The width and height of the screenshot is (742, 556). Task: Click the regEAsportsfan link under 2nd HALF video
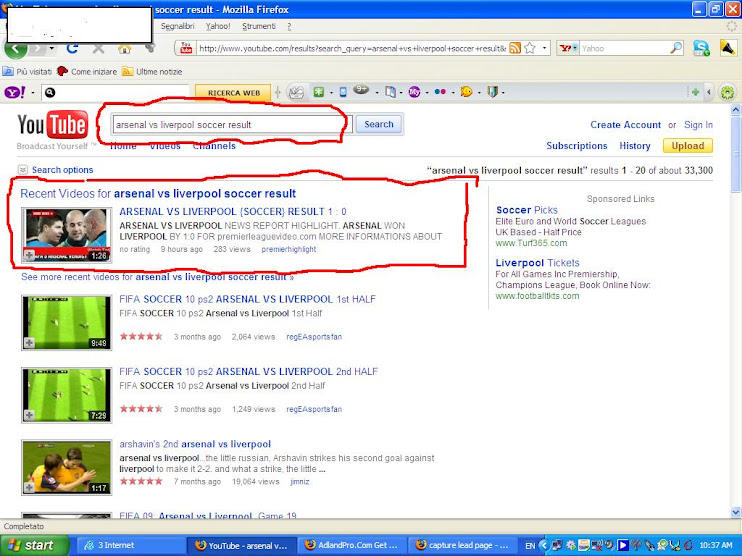314,409
